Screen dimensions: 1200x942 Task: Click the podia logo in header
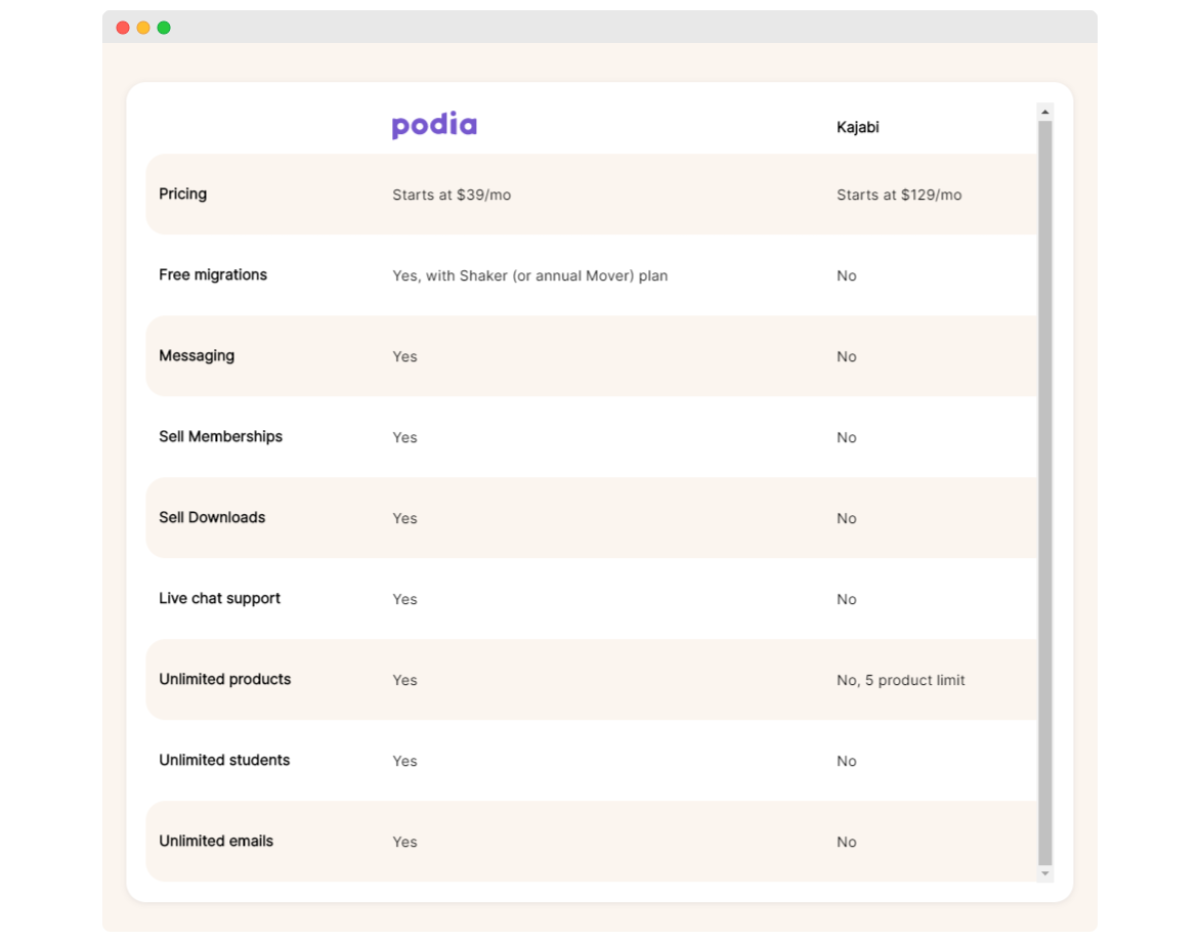434,126
